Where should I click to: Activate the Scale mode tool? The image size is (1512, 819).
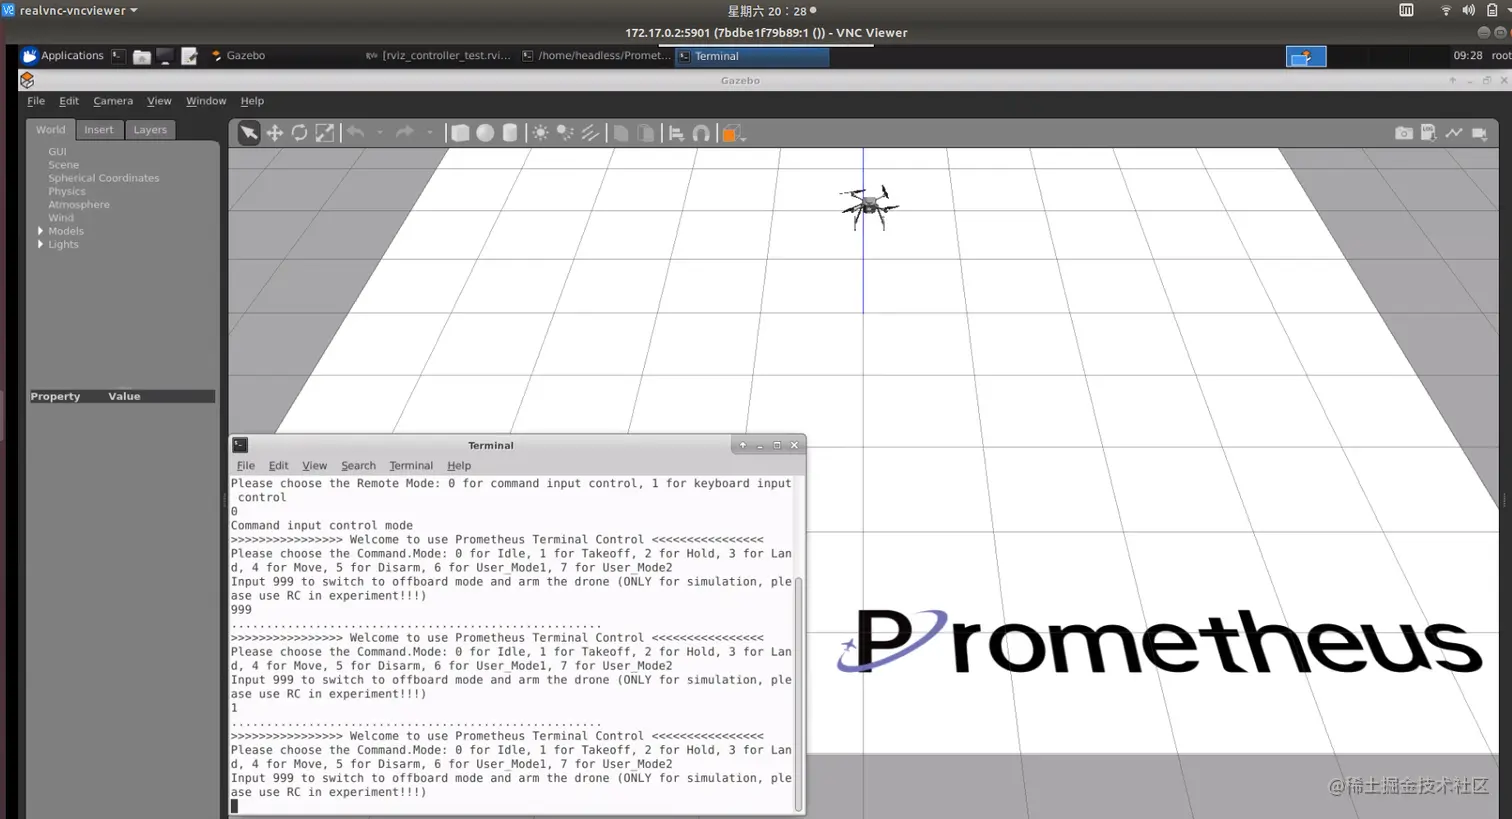pos(325,133)
